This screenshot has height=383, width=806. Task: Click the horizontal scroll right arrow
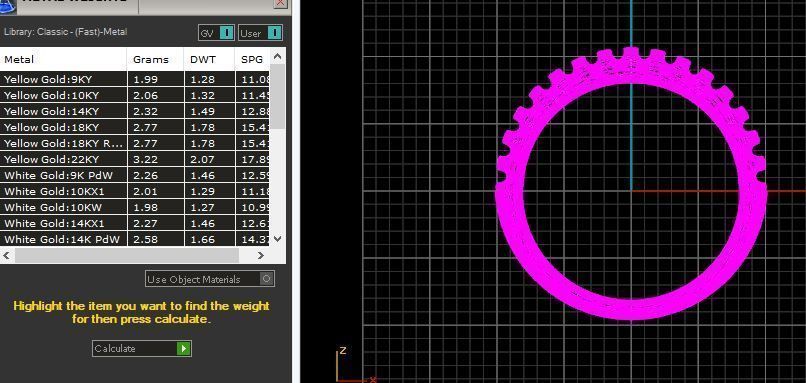pyautogui.click(x=261, y=256)
